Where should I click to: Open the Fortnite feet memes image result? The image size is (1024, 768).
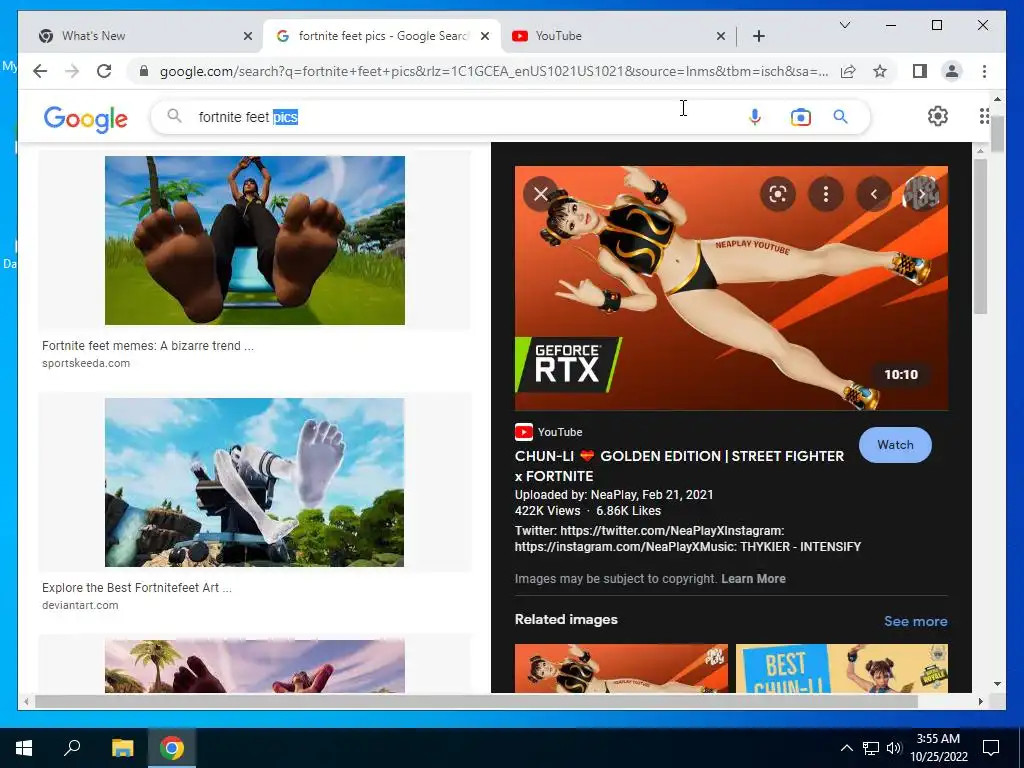(x=255, y=240)
